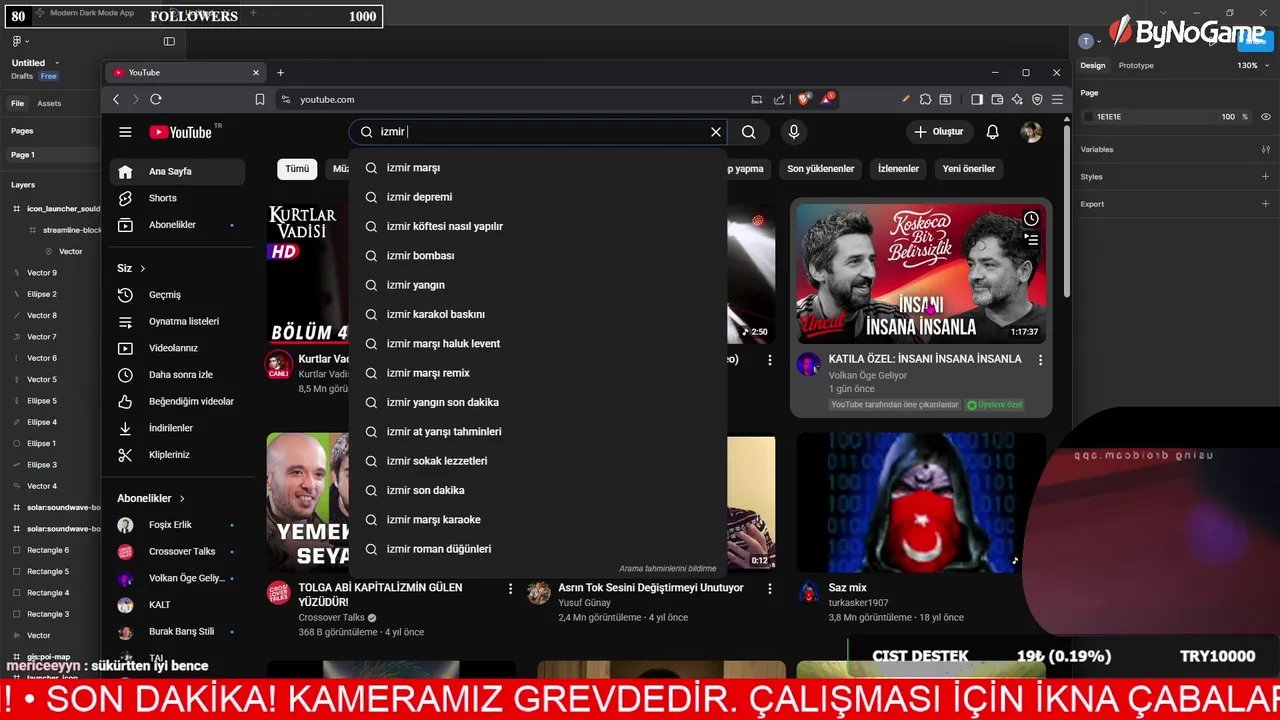Select the Tümü filter chip
Image resolution: width=1280 pixels, height=720 pixels.
tap(297, 169)
